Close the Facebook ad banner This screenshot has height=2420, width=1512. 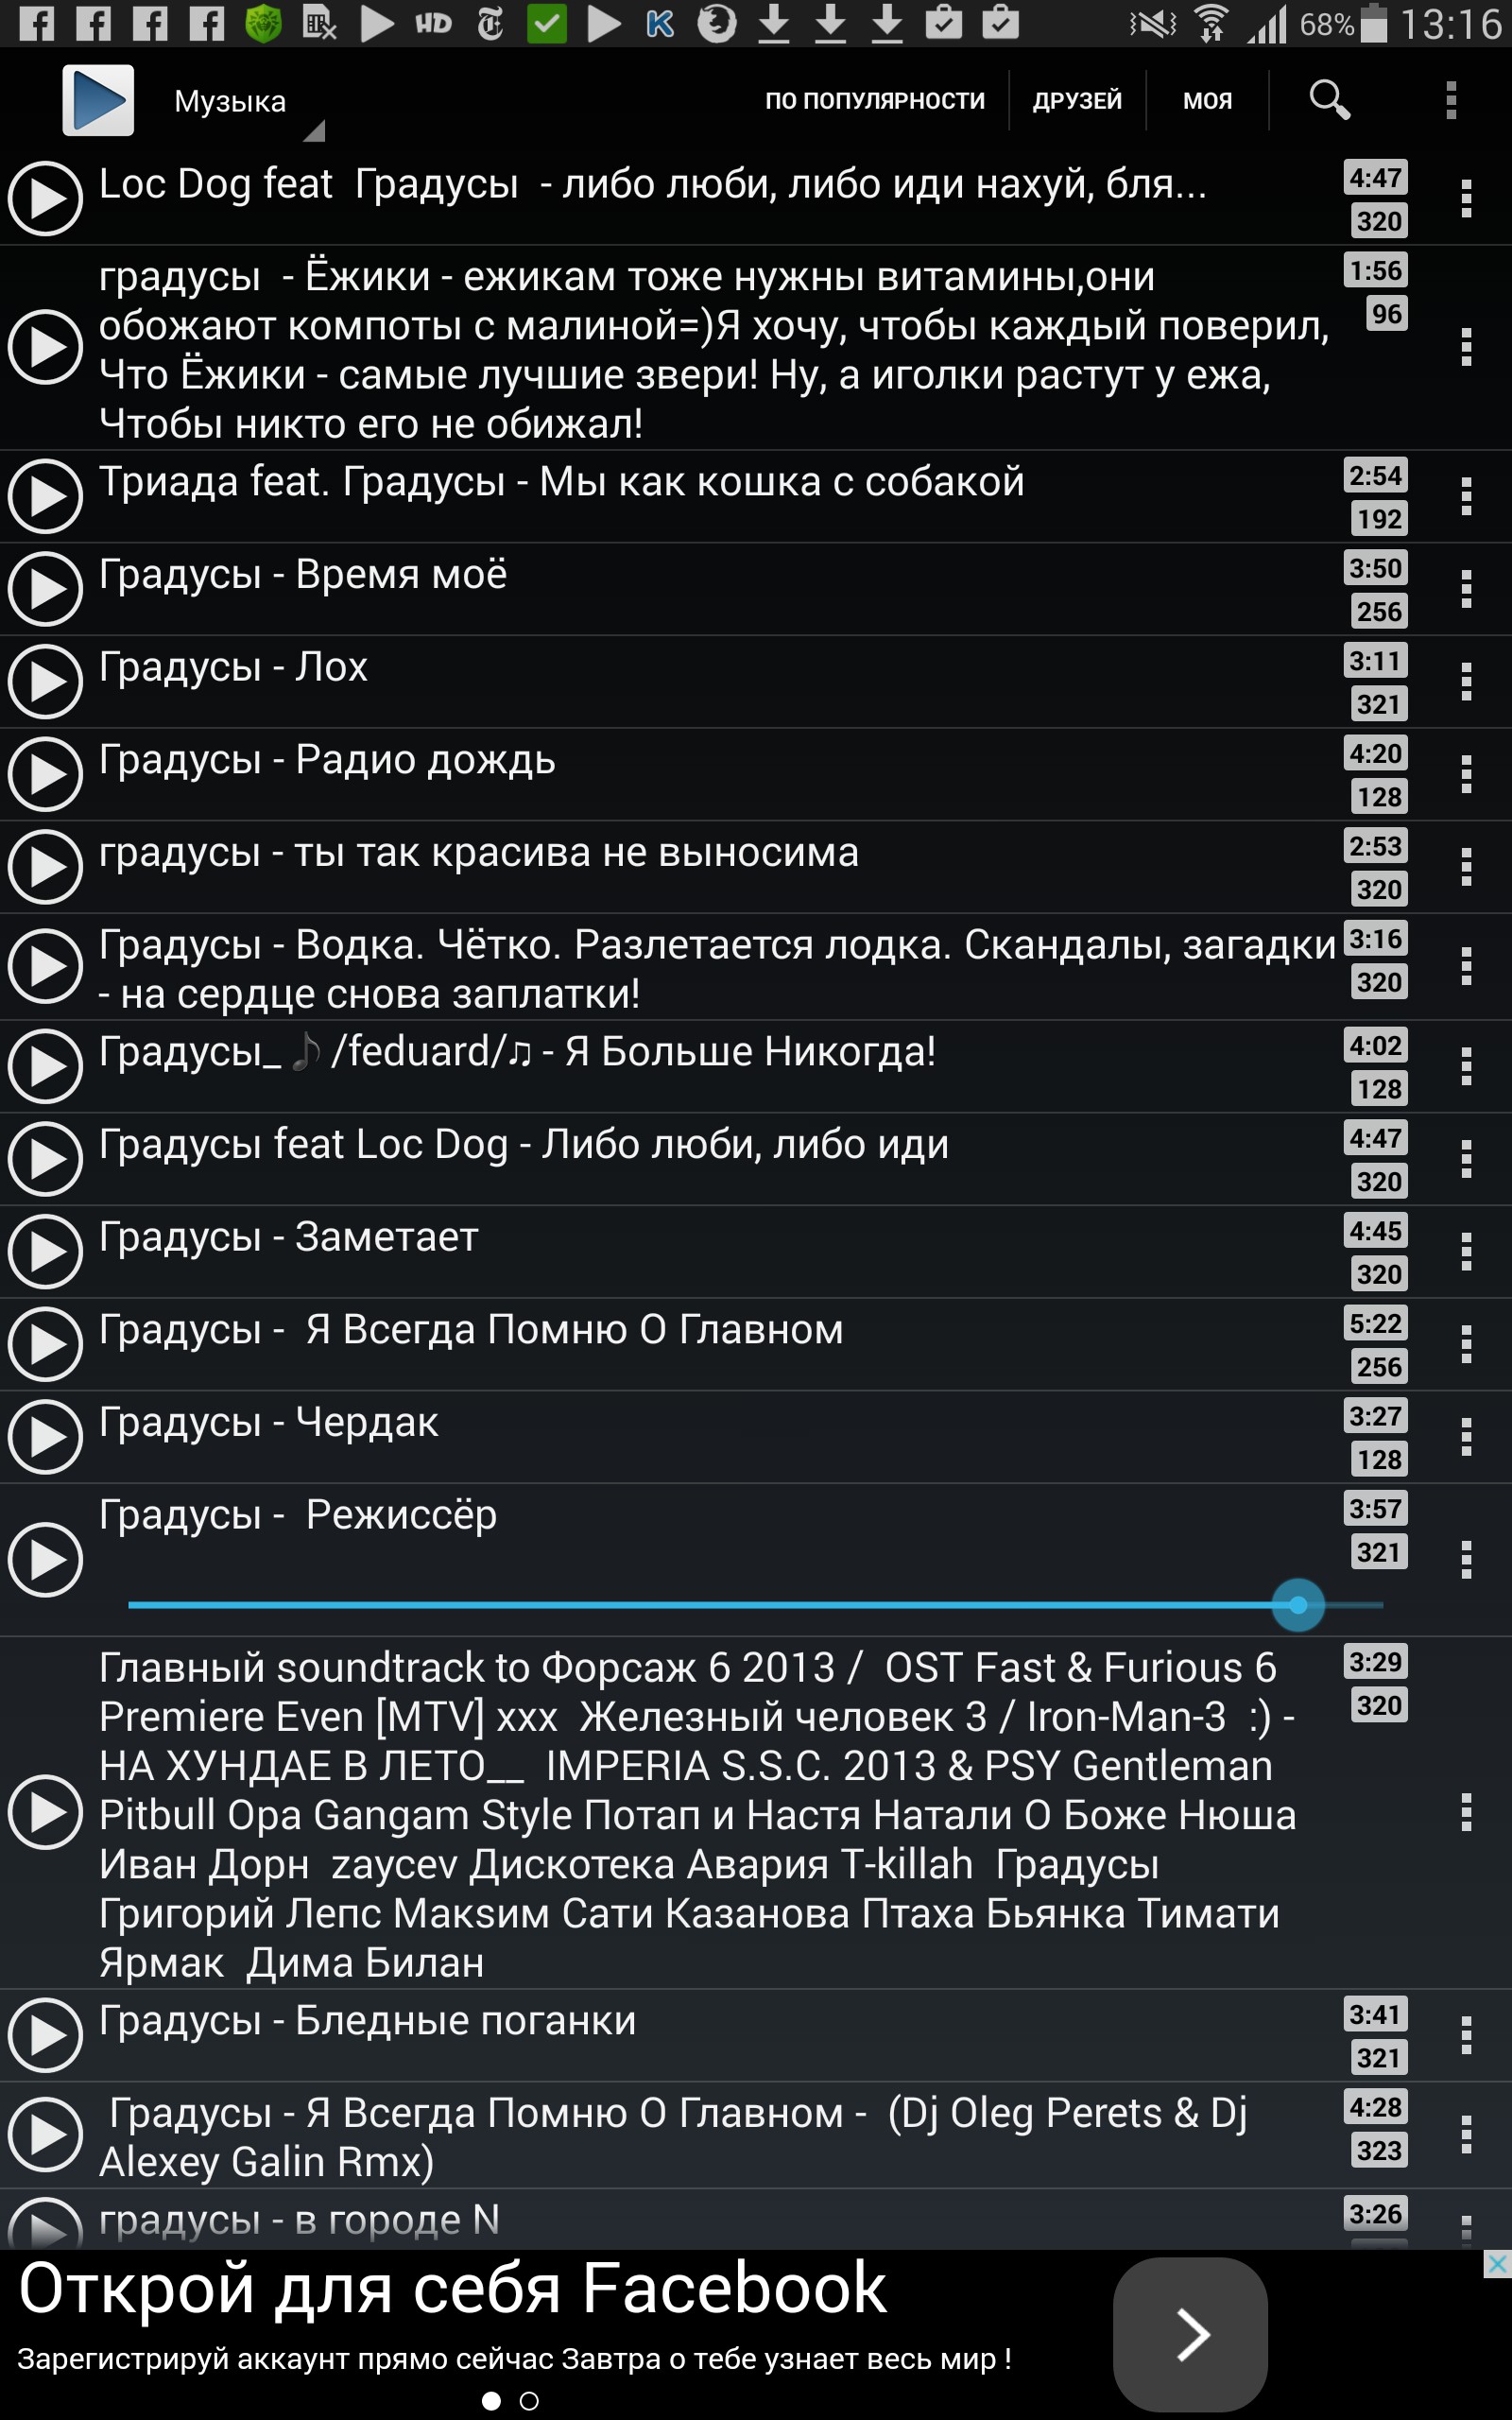coord(1497,2264)
